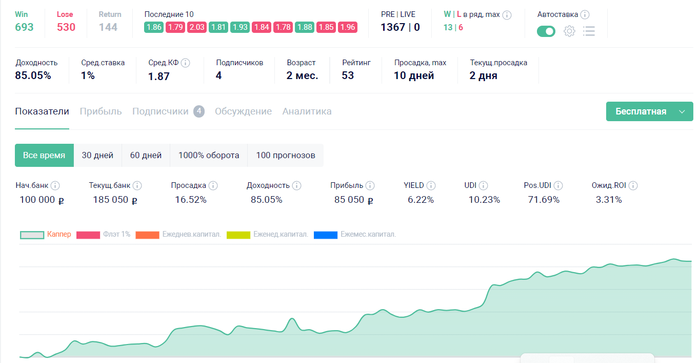Click the 185 050 ₽ current bank value
Image resolution: width=700 pixels, height=363 pixels.
[x=115, y=200]
